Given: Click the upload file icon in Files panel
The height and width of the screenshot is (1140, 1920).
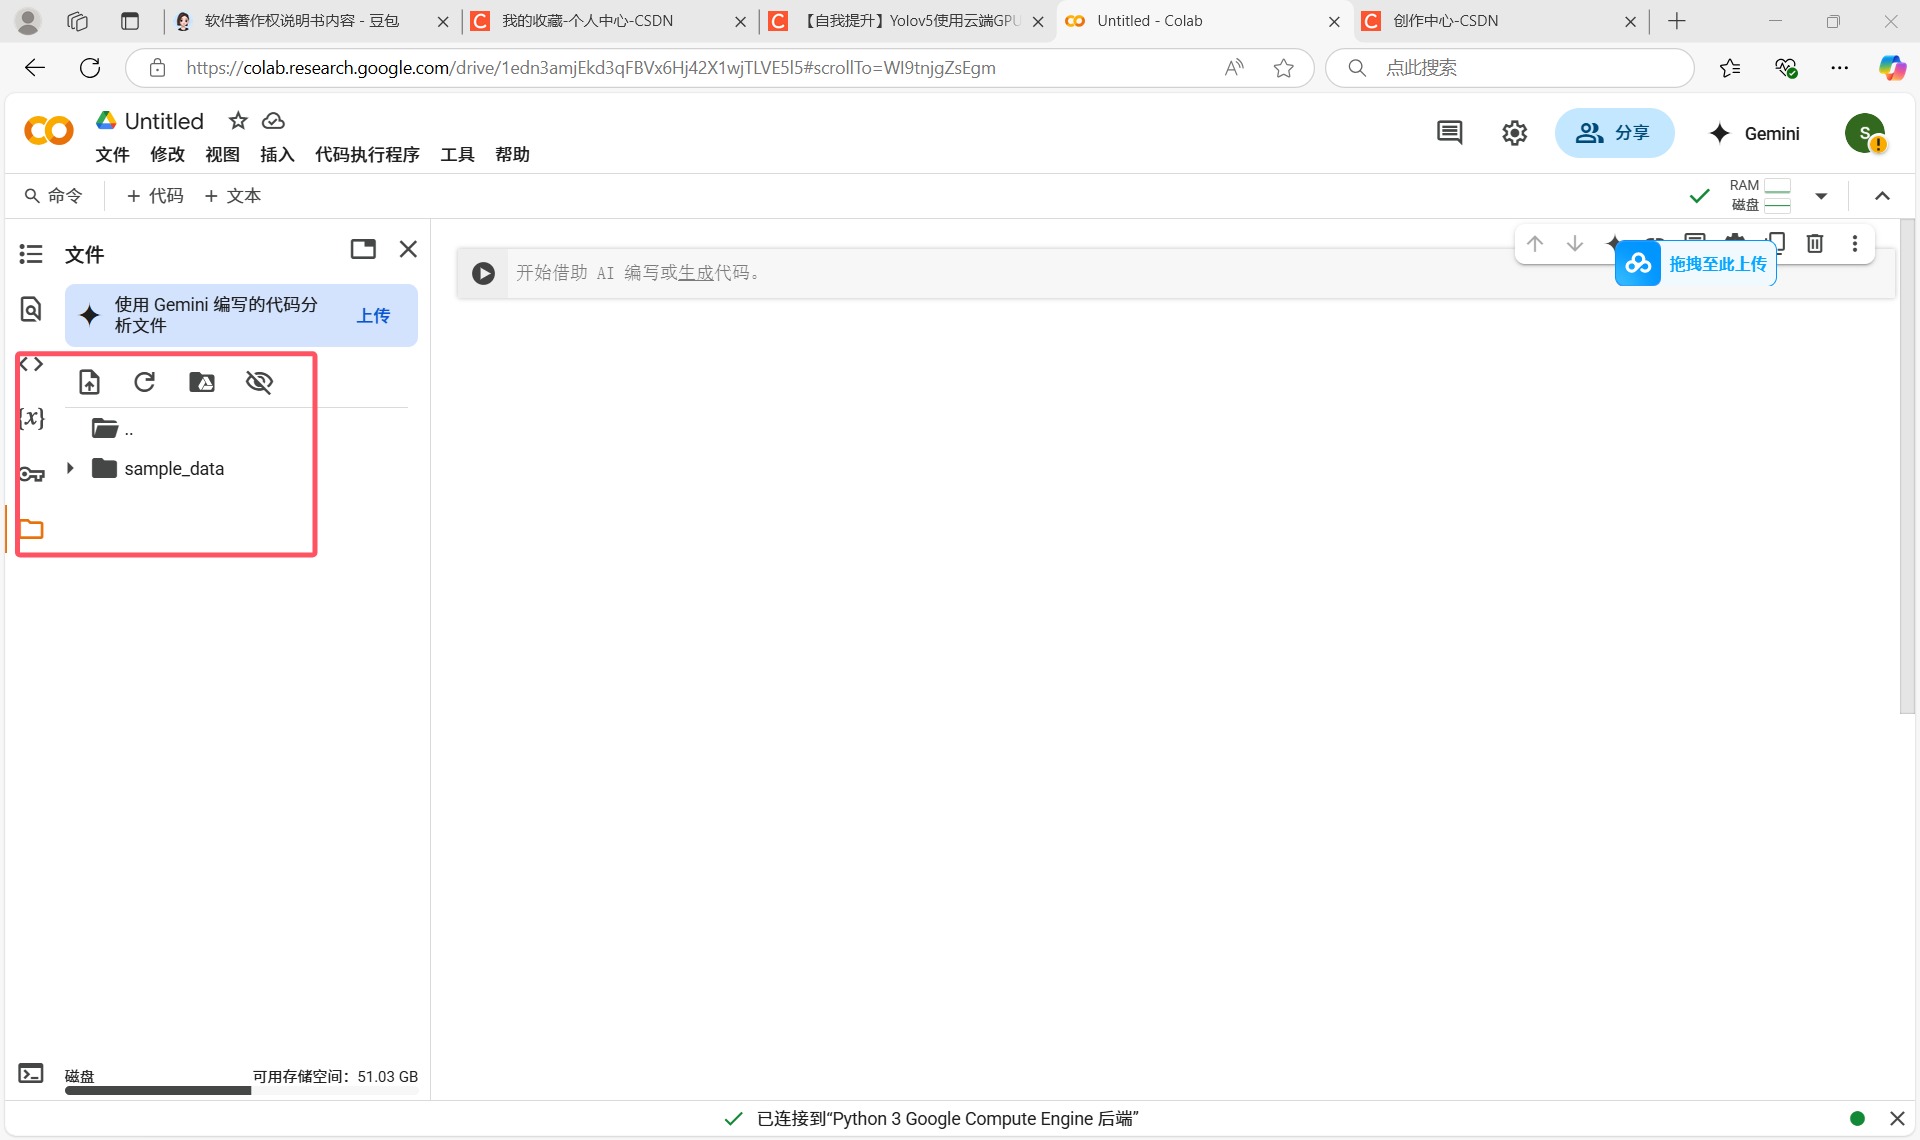Looking at the screenshot, I should click(89, 382).
